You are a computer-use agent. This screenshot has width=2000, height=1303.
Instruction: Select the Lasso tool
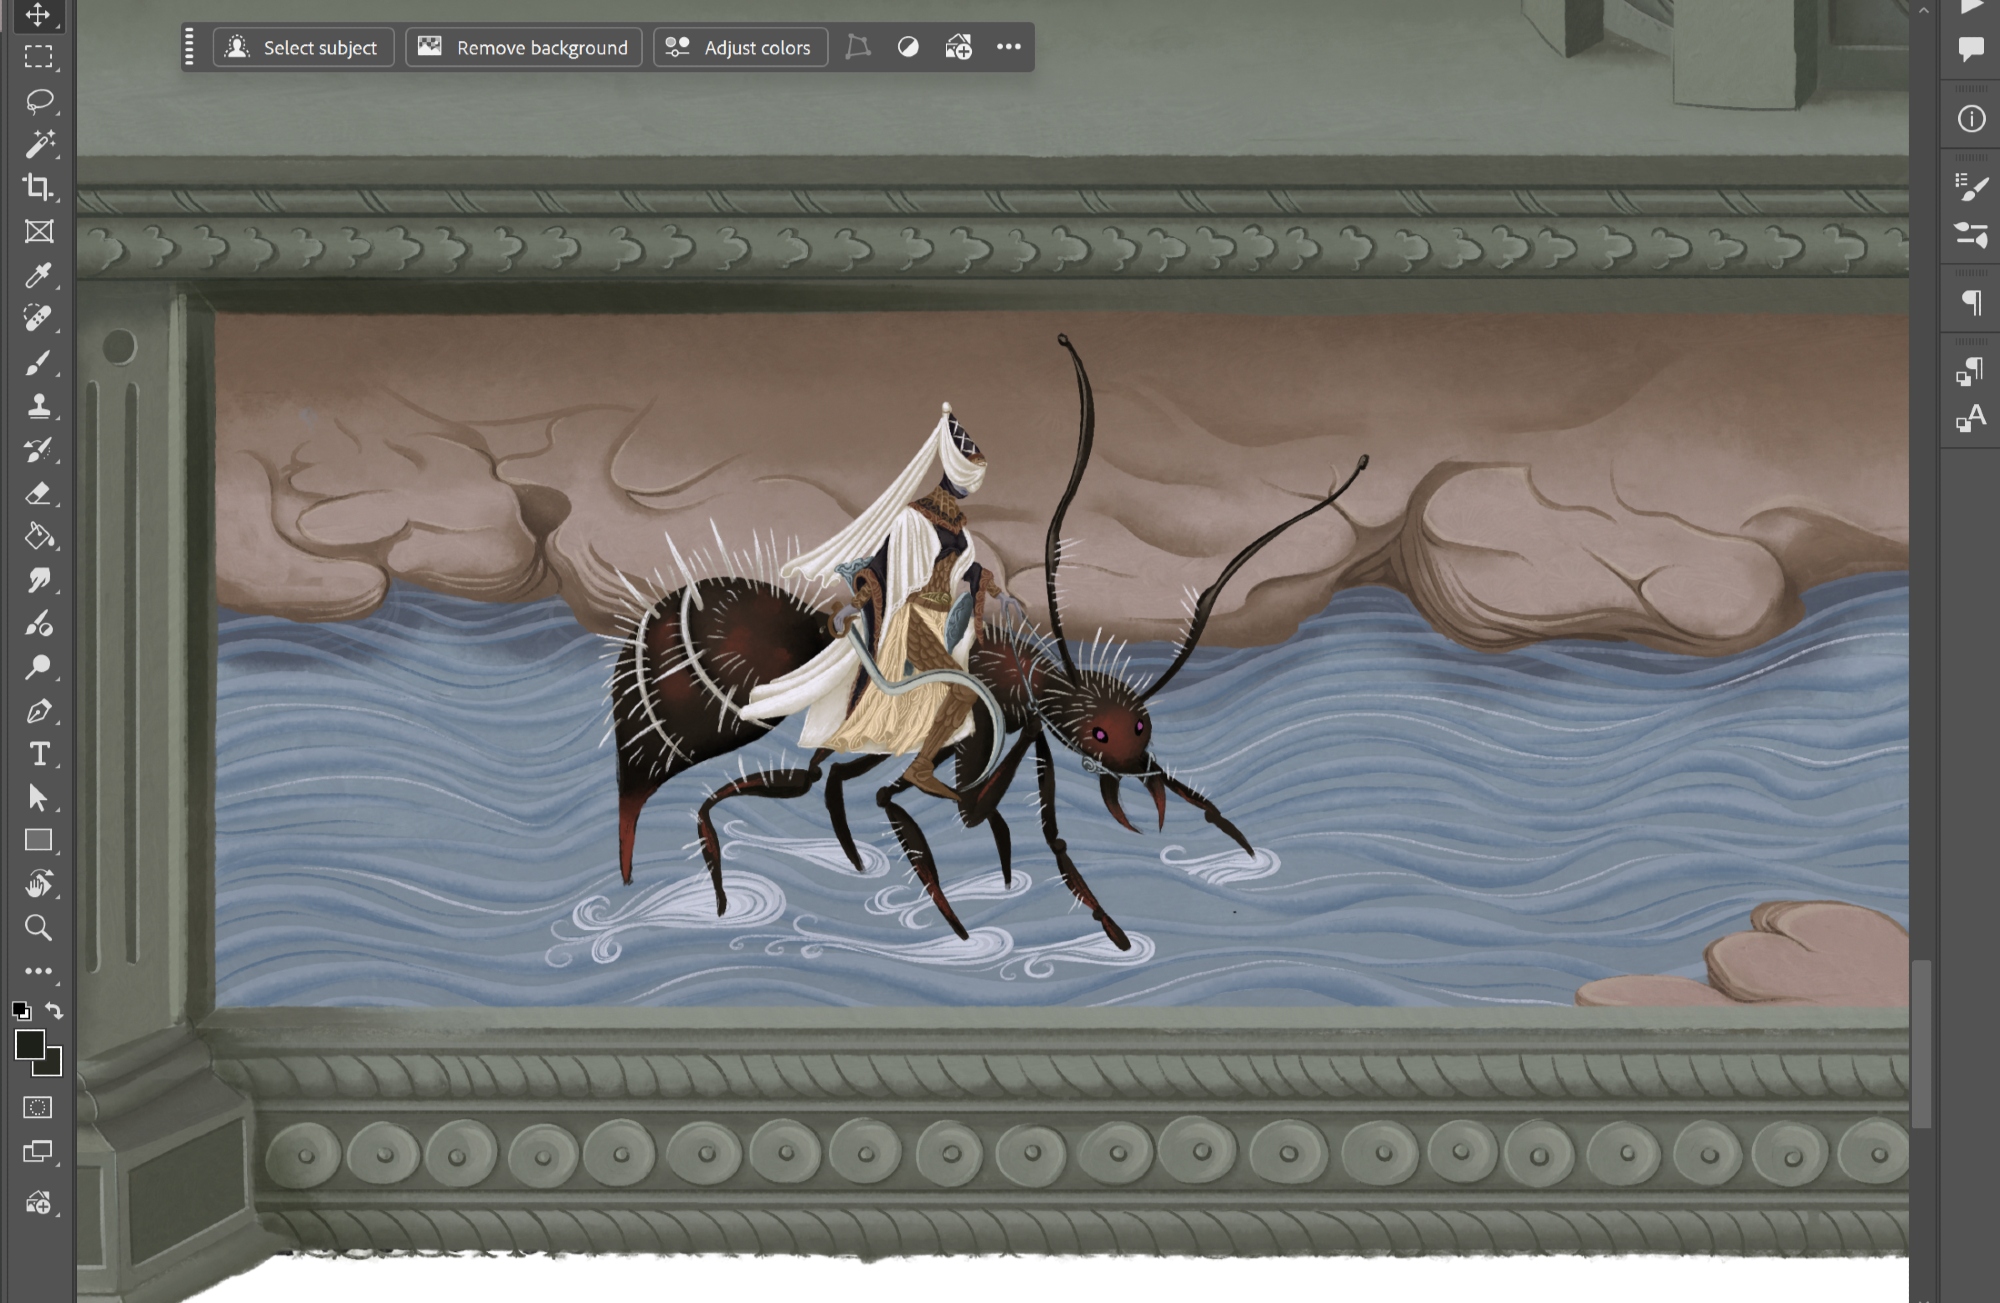coord(38,100)
